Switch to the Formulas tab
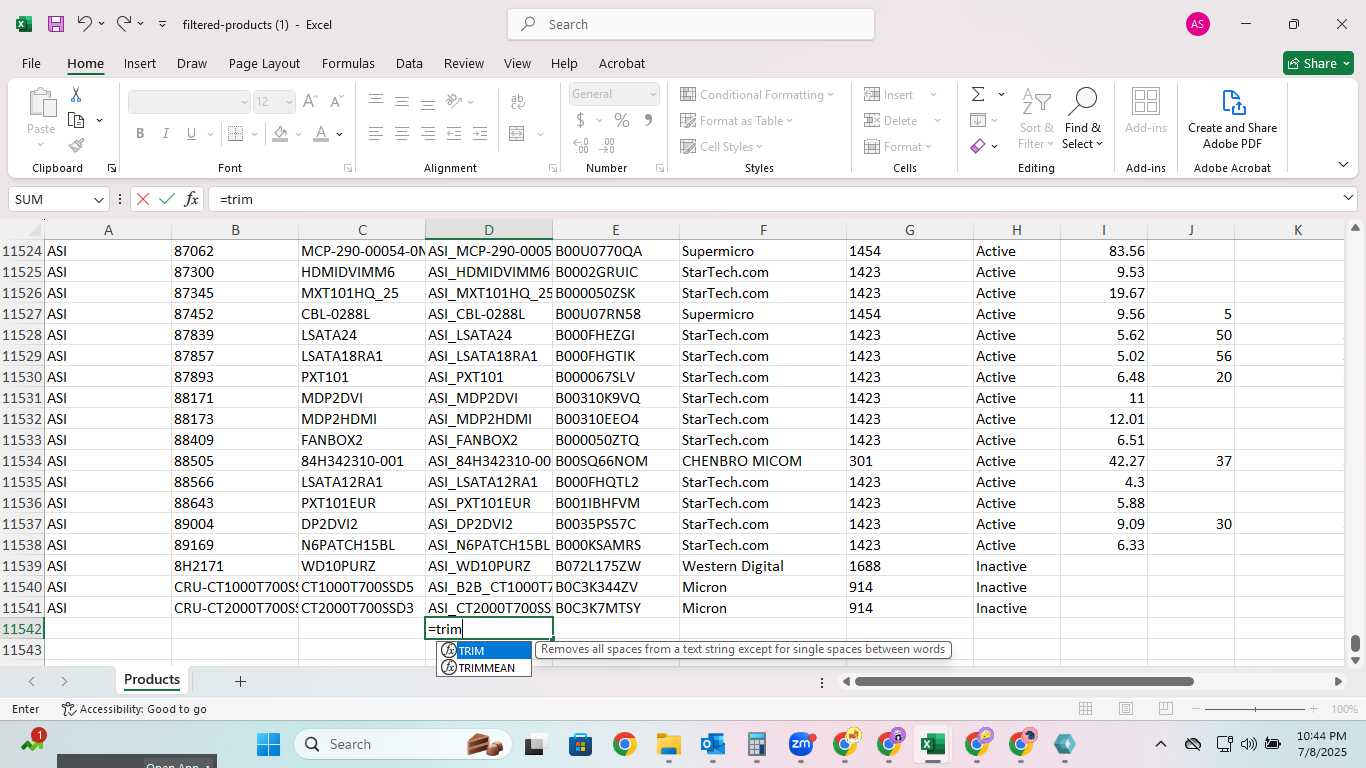 click(x=348, y=63)
